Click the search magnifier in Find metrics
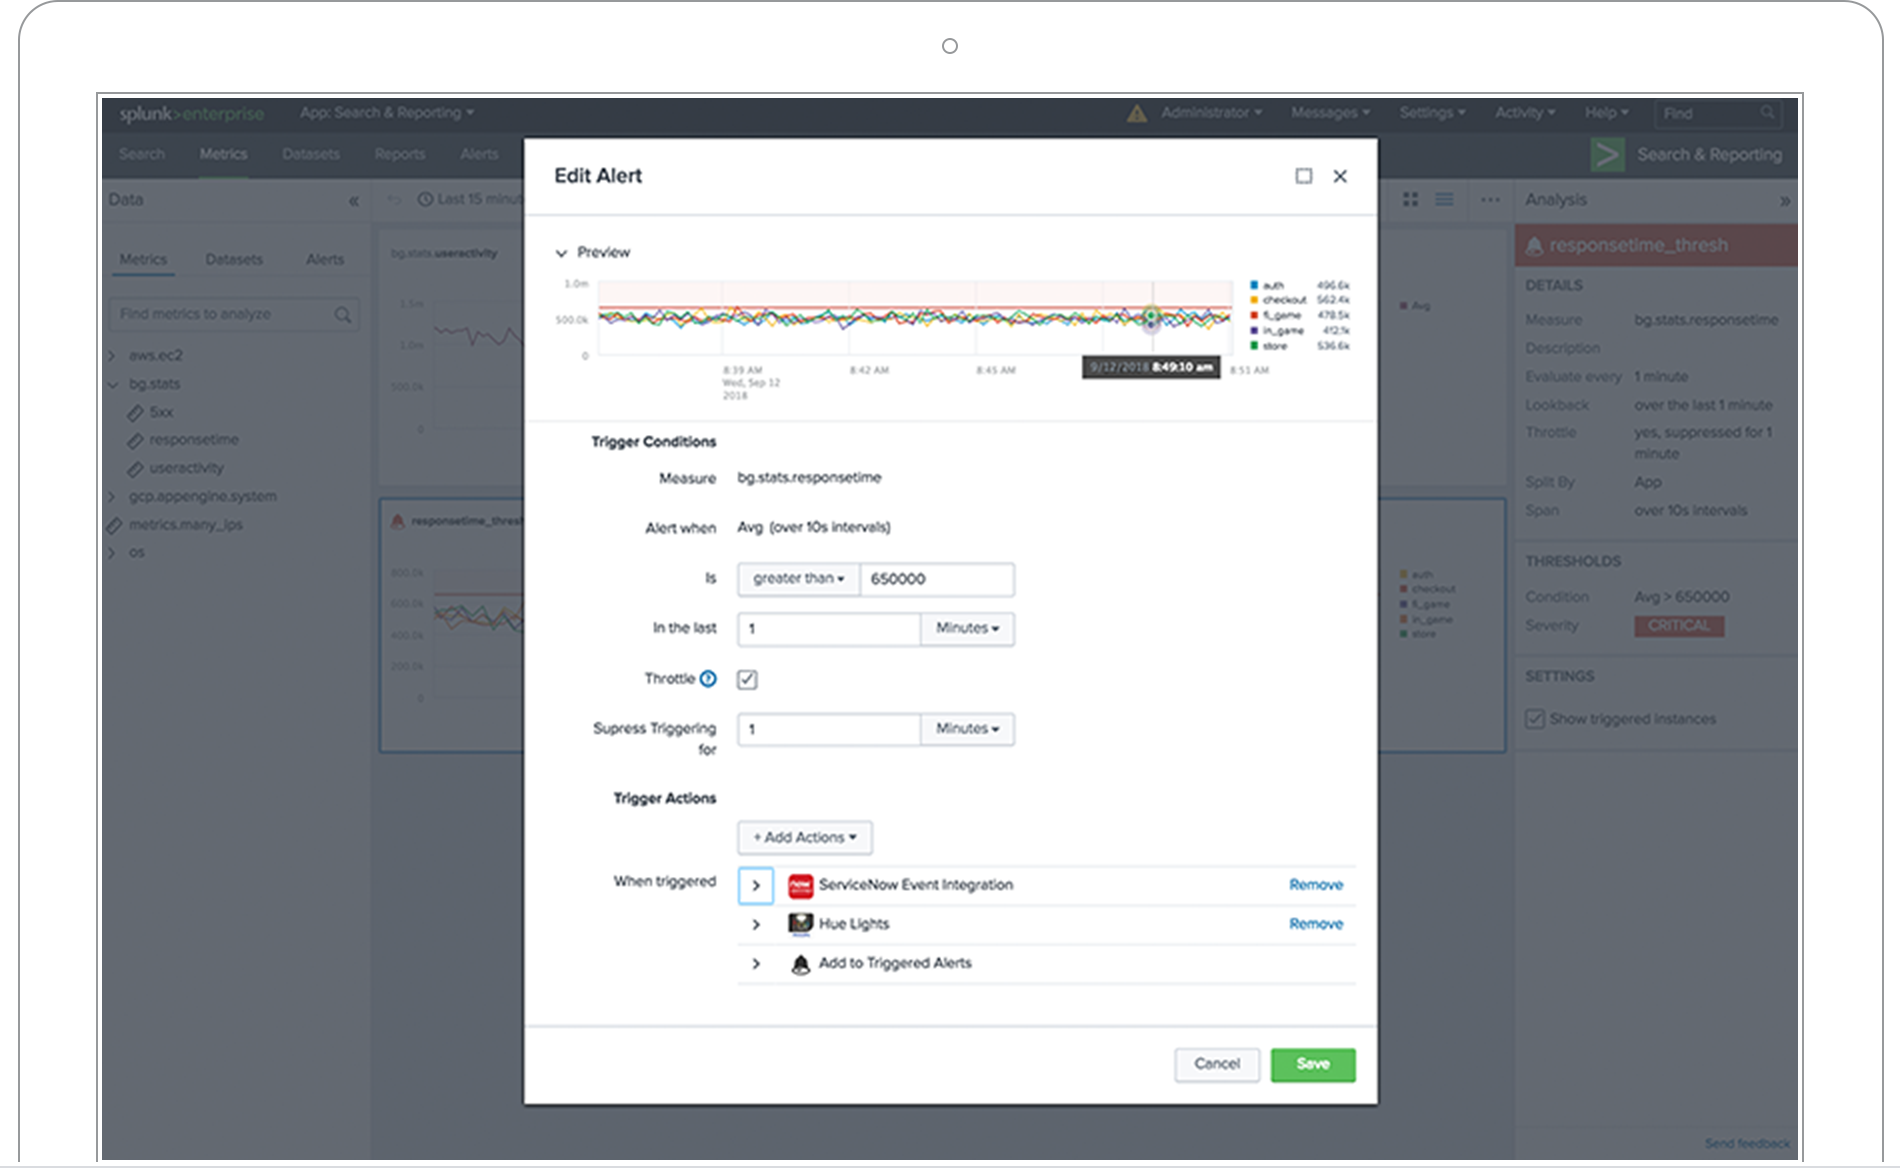 [343, 315]
